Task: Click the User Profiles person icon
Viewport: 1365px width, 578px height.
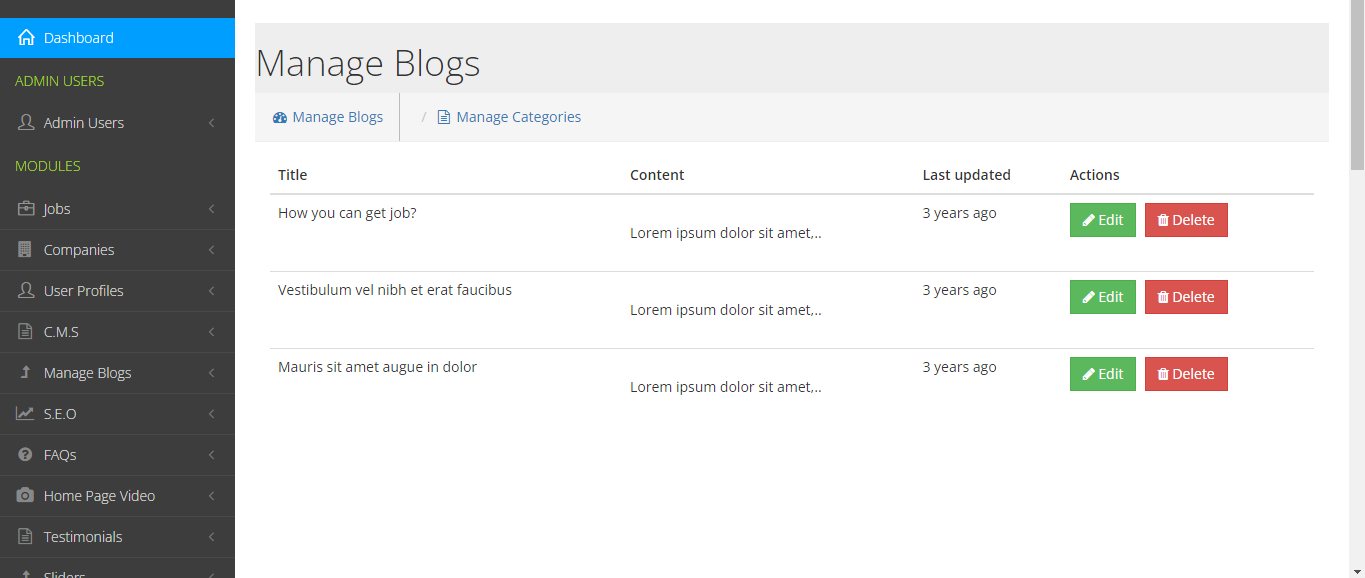Action: (x=26, y=291)
